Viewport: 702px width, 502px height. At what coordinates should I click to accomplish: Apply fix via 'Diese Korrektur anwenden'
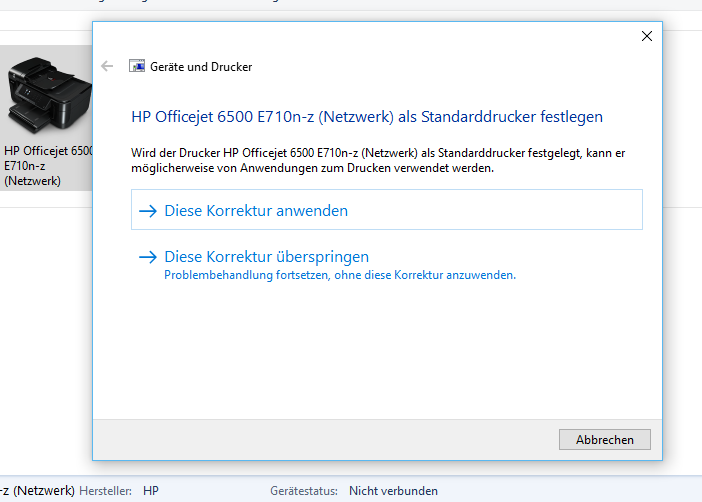pos(386,210)
